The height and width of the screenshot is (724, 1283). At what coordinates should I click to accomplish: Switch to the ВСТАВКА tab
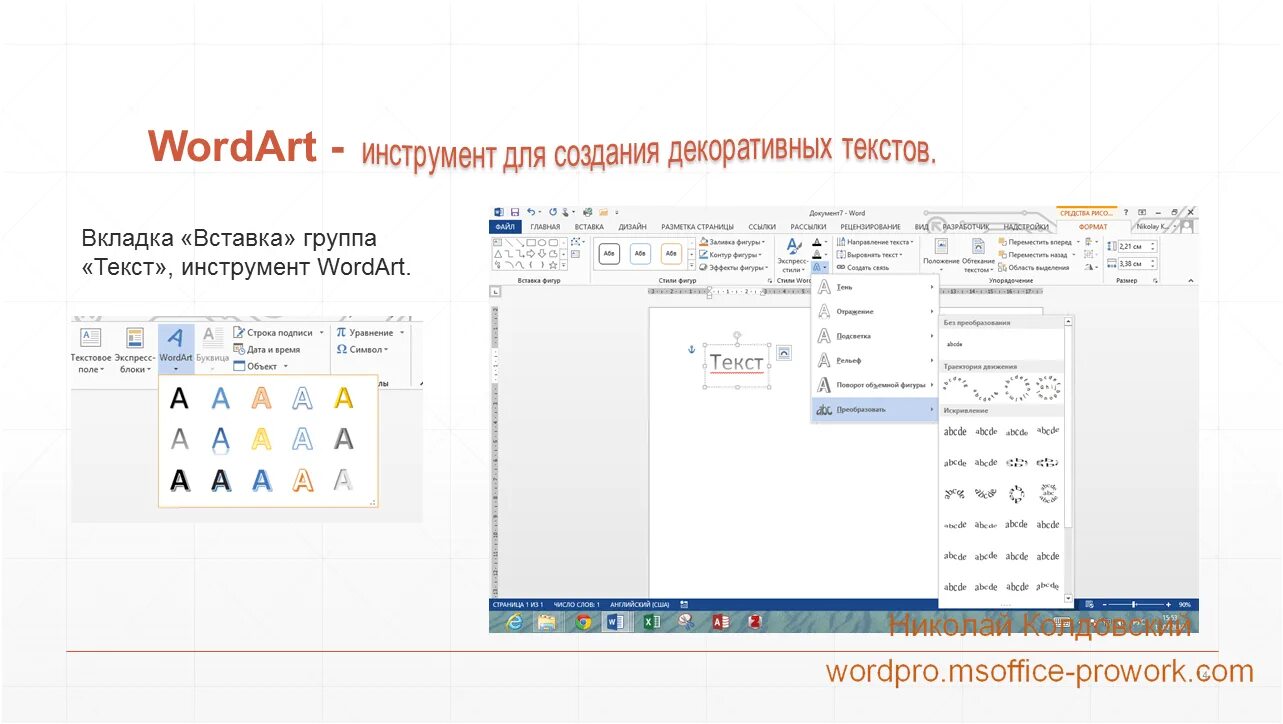[x=589, y=227]
